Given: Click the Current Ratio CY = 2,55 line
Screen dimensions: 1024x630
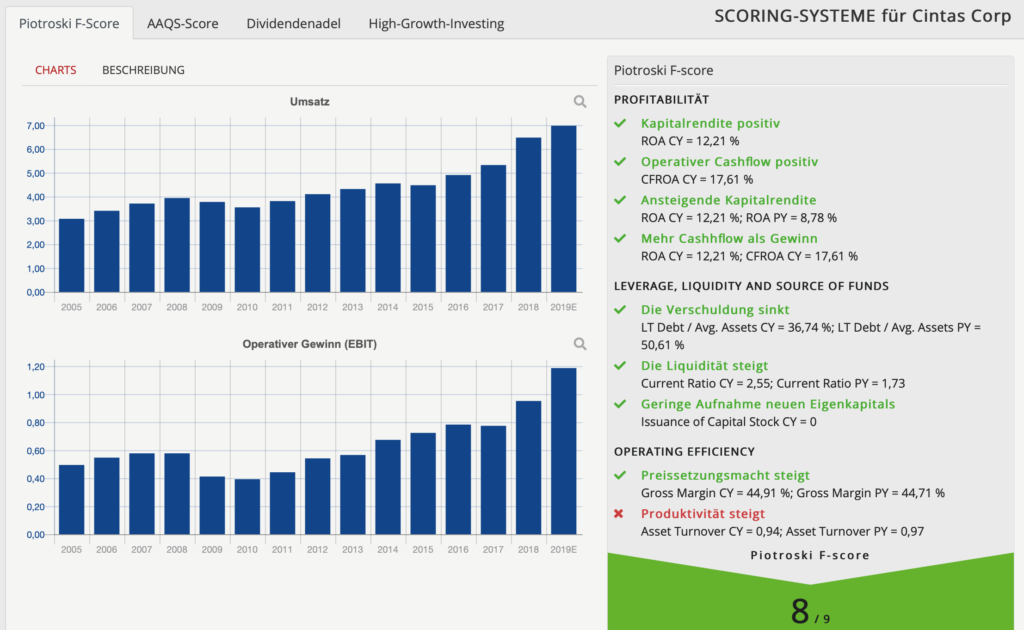Looking at the screenshot, I should coord(773,384).
